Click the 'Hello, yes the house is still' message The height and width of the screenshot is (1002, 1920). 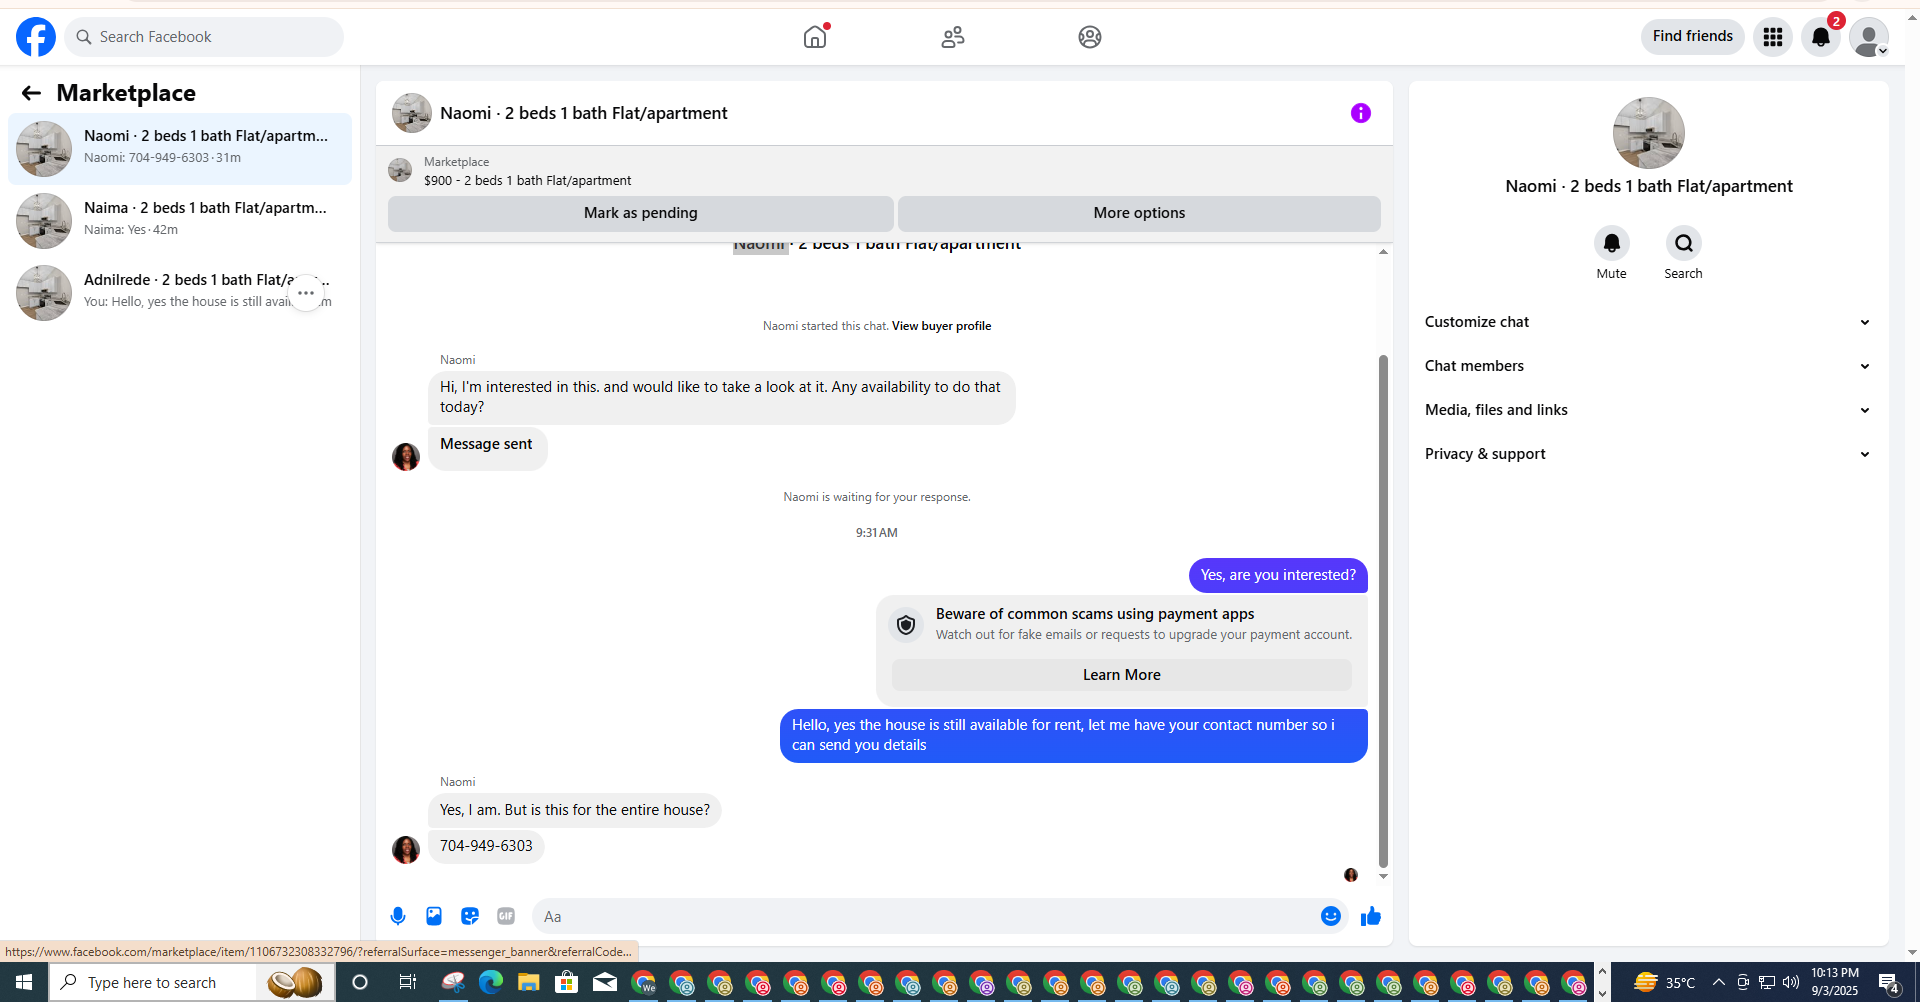1074,735
